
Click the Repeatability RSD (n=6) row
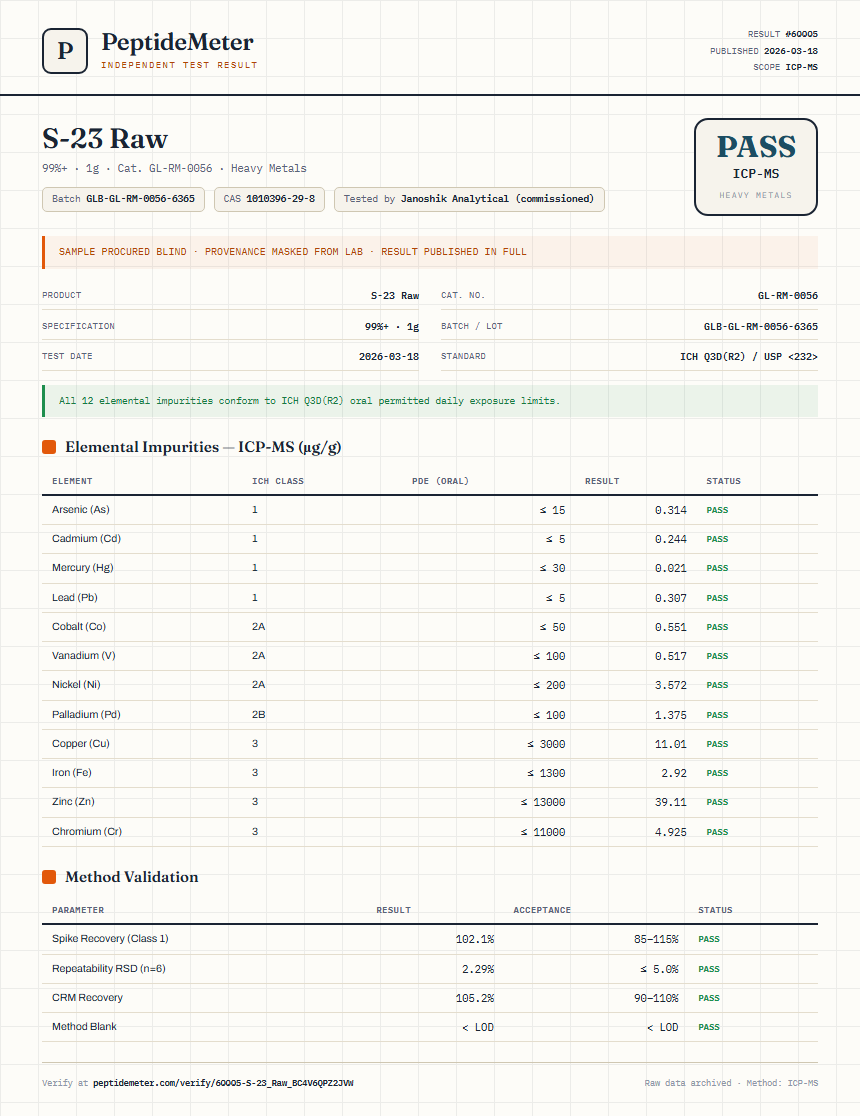coord(430,969)
